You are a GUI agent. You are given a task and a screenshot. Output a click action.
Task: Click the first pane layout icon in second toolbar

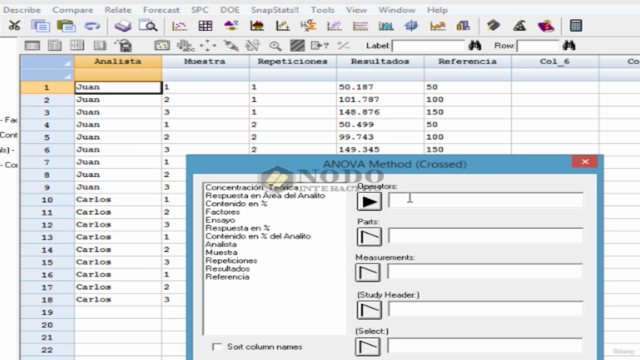32,46
